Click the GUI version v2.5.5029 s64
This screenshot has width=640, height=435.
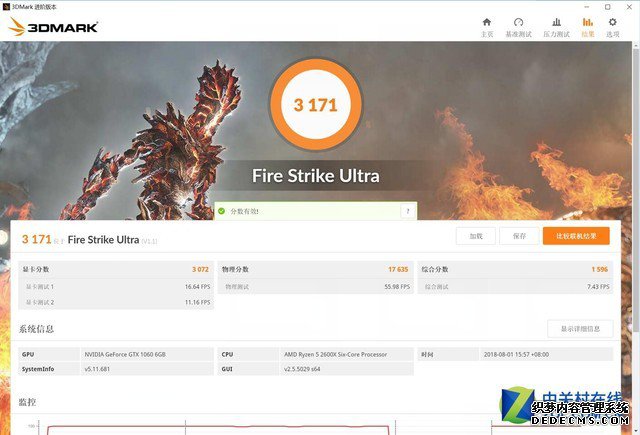(302, 369)
